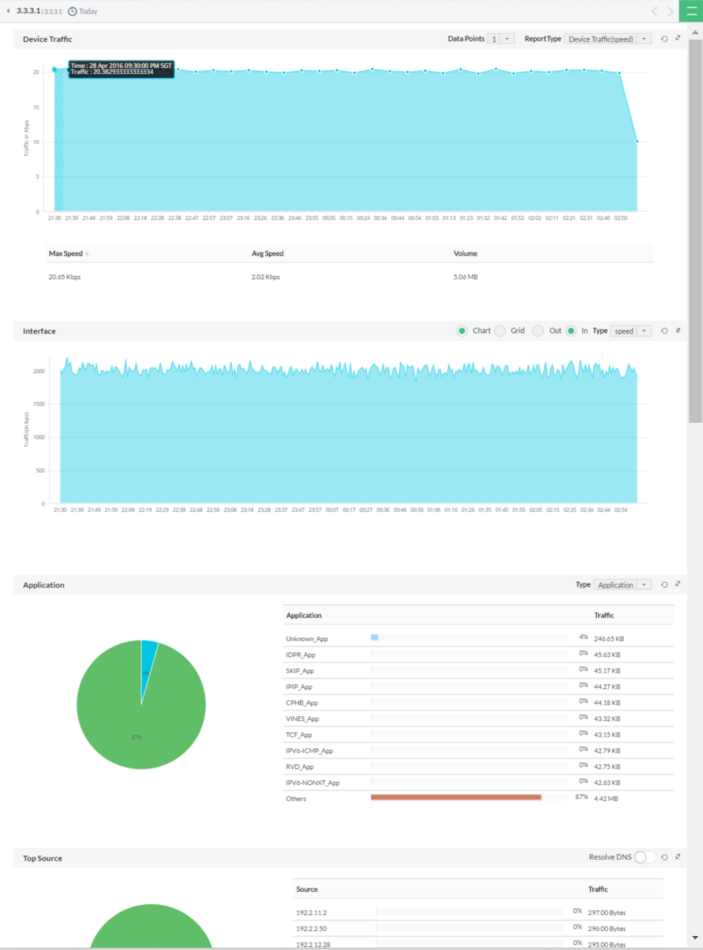The image size is (703, 950).
Task: Maximize the Interface panel
Action: (x=678, y=330)
